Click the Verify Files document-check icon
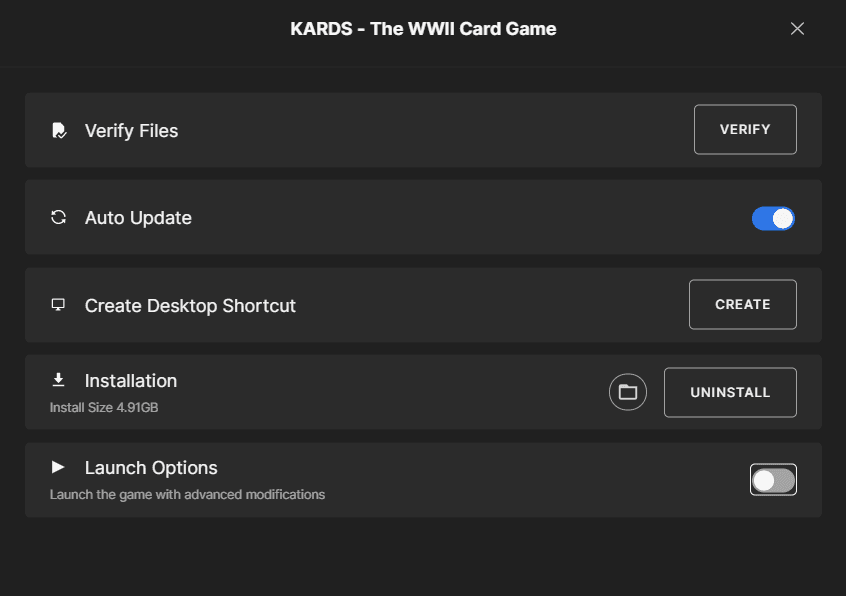 (59, 131)
